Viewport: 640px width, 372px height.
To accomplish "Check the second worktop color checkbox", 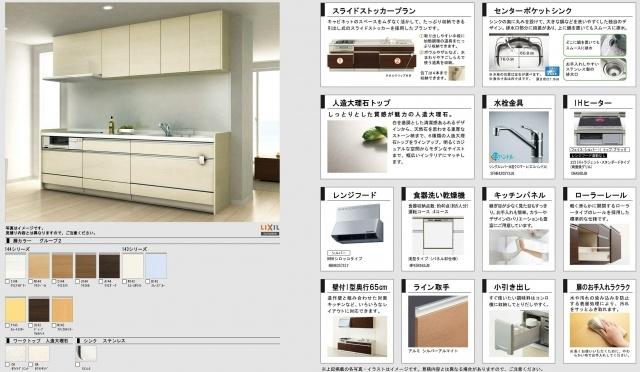I will (31, 364).
